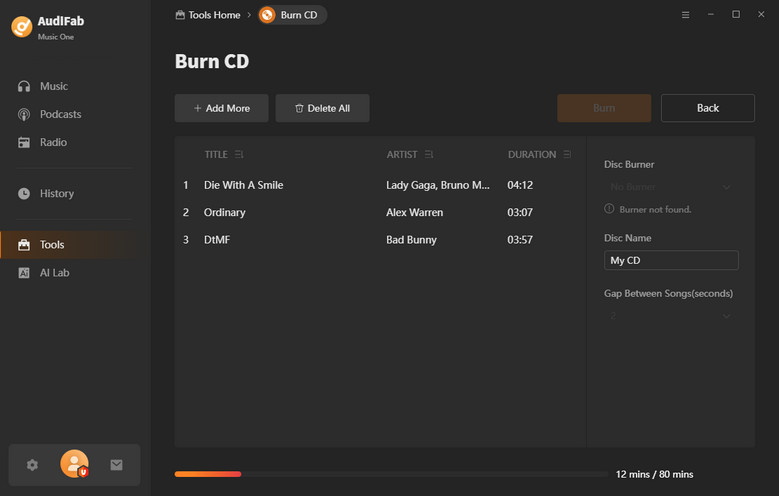Click the Gap Between Songs(seconds) label

coord(668,293)
